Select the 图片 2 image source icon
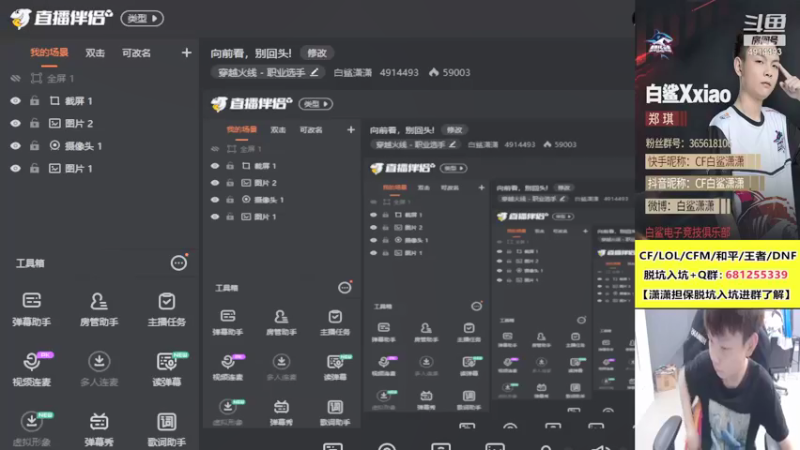 (x=55, y=123)
